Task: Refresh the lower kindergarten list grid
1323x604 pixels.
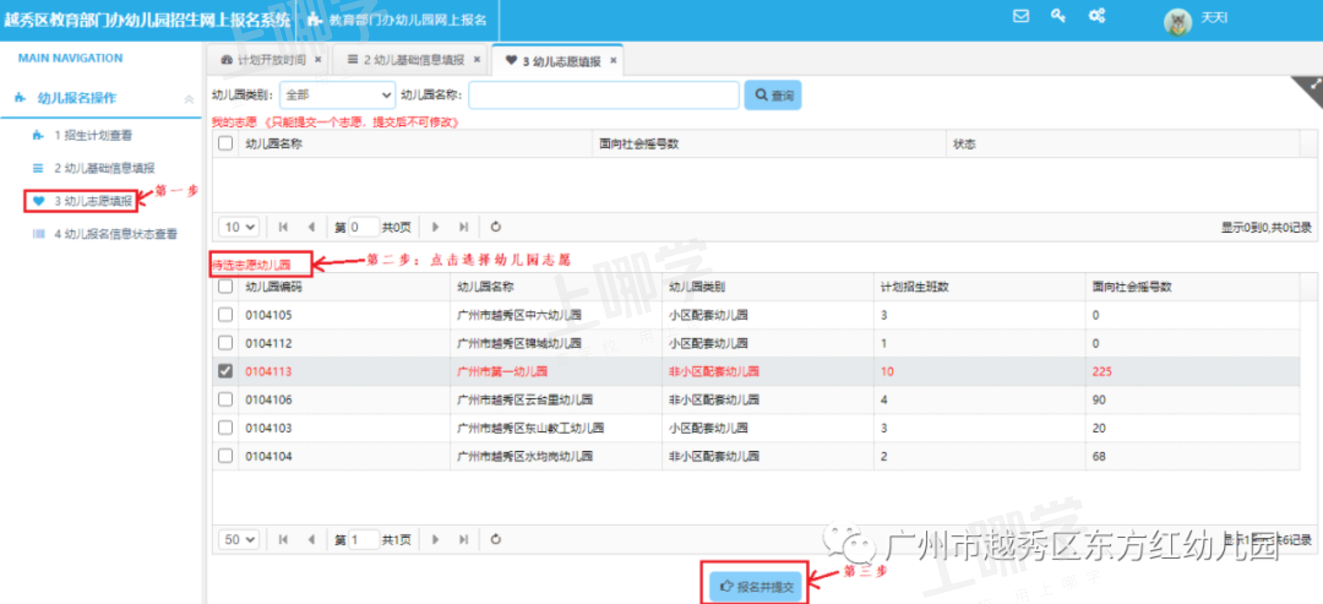Action: coord(496,539)
